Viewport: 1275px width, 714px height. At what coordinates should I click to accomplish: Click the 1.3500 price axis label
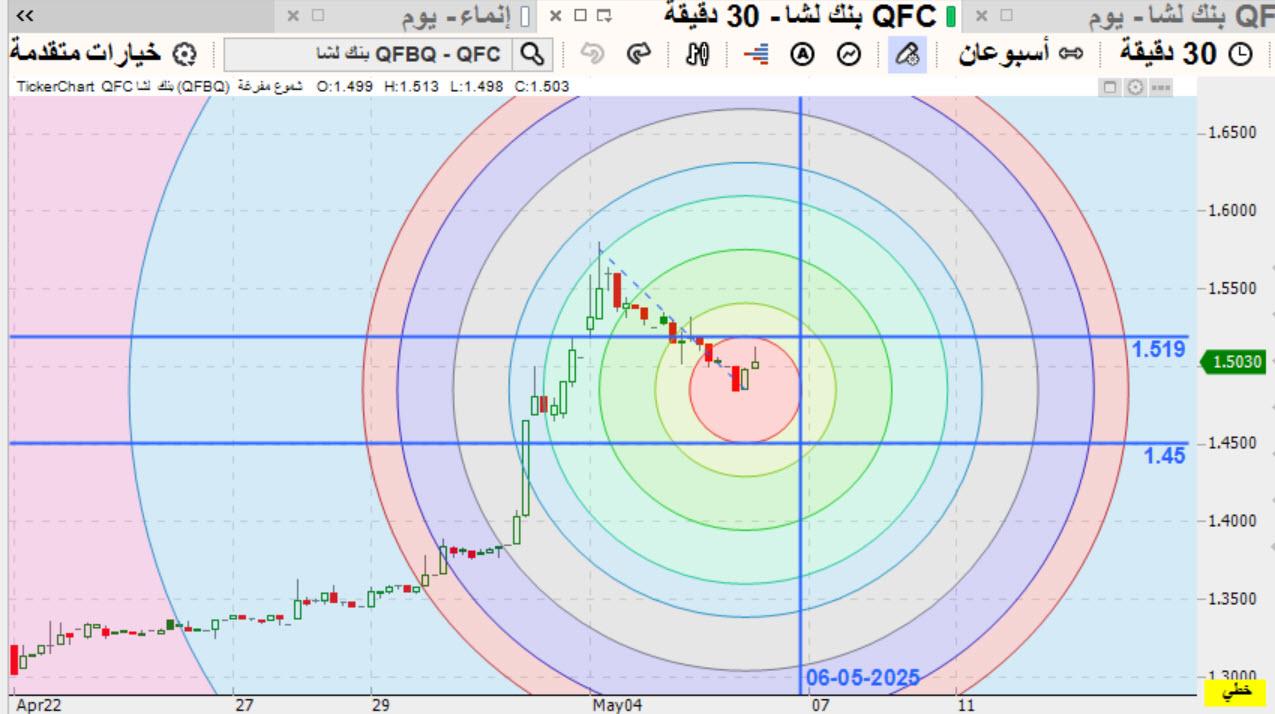pos(1232,598)
